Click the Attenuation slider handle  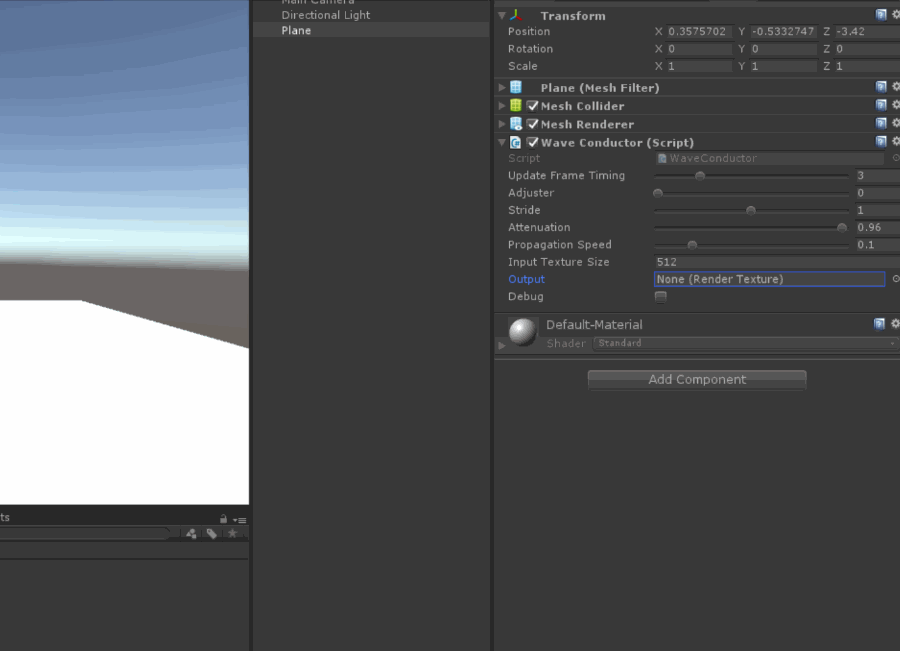842,228
